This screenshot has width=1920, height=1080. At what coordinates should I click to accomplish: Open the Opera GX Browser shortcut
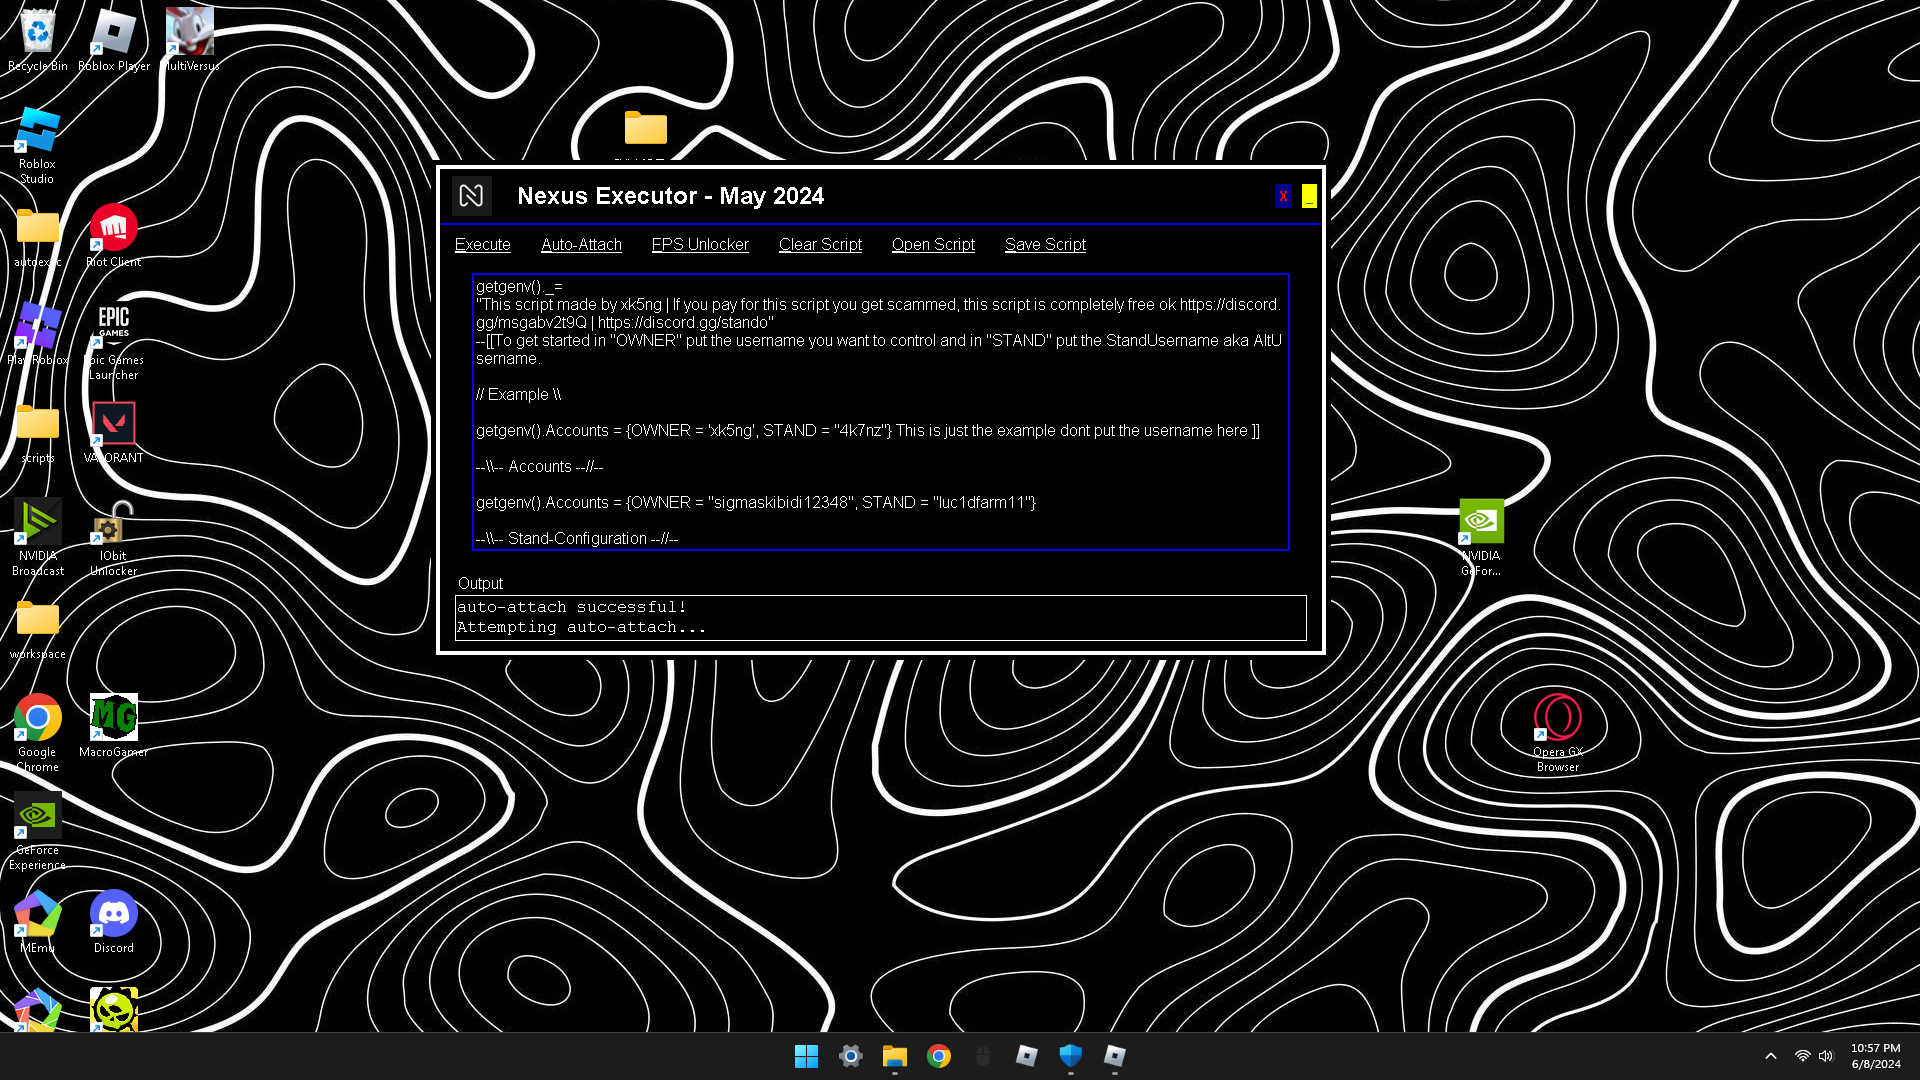(x=1557, y=719)
